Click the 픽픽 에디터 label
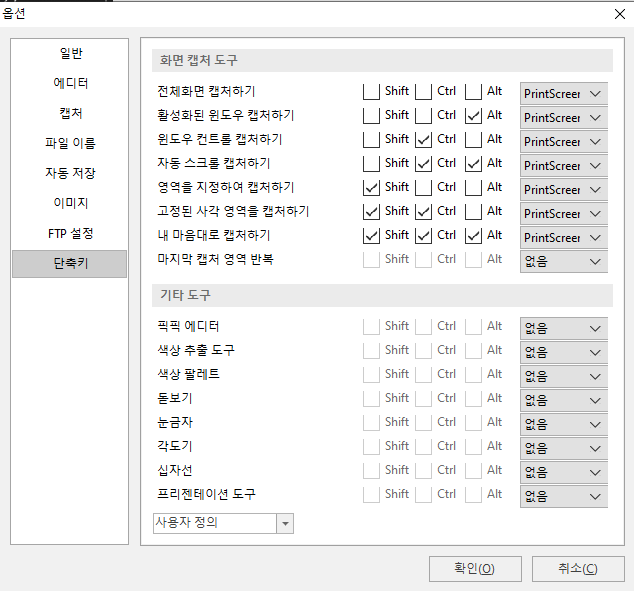The width and height of the screenshot is (634, 591). (188, 326)
